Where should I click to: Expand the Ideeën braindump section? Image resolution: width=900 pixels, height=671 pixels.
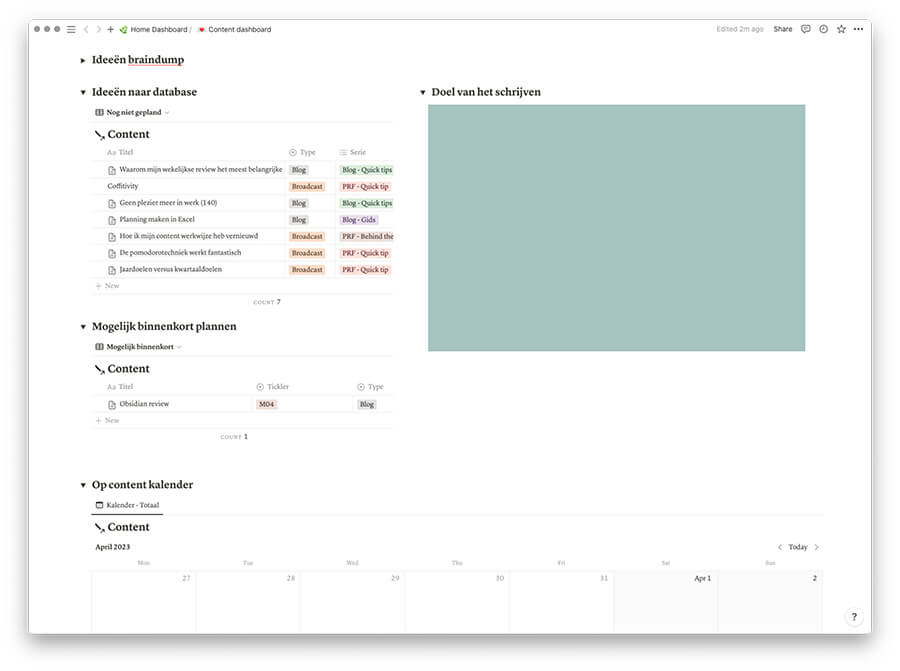point(83,60)
